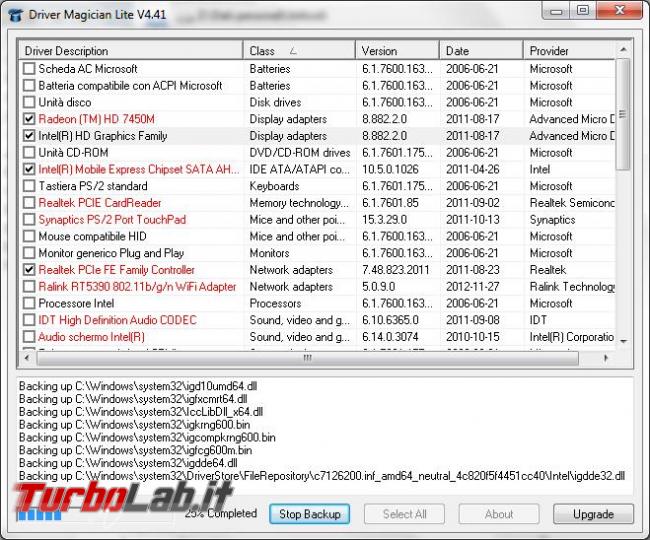650x540 pixels.
Task: Check Synaptics PS/2 Port TouchPad checkbox
Action: click(29, 219)
